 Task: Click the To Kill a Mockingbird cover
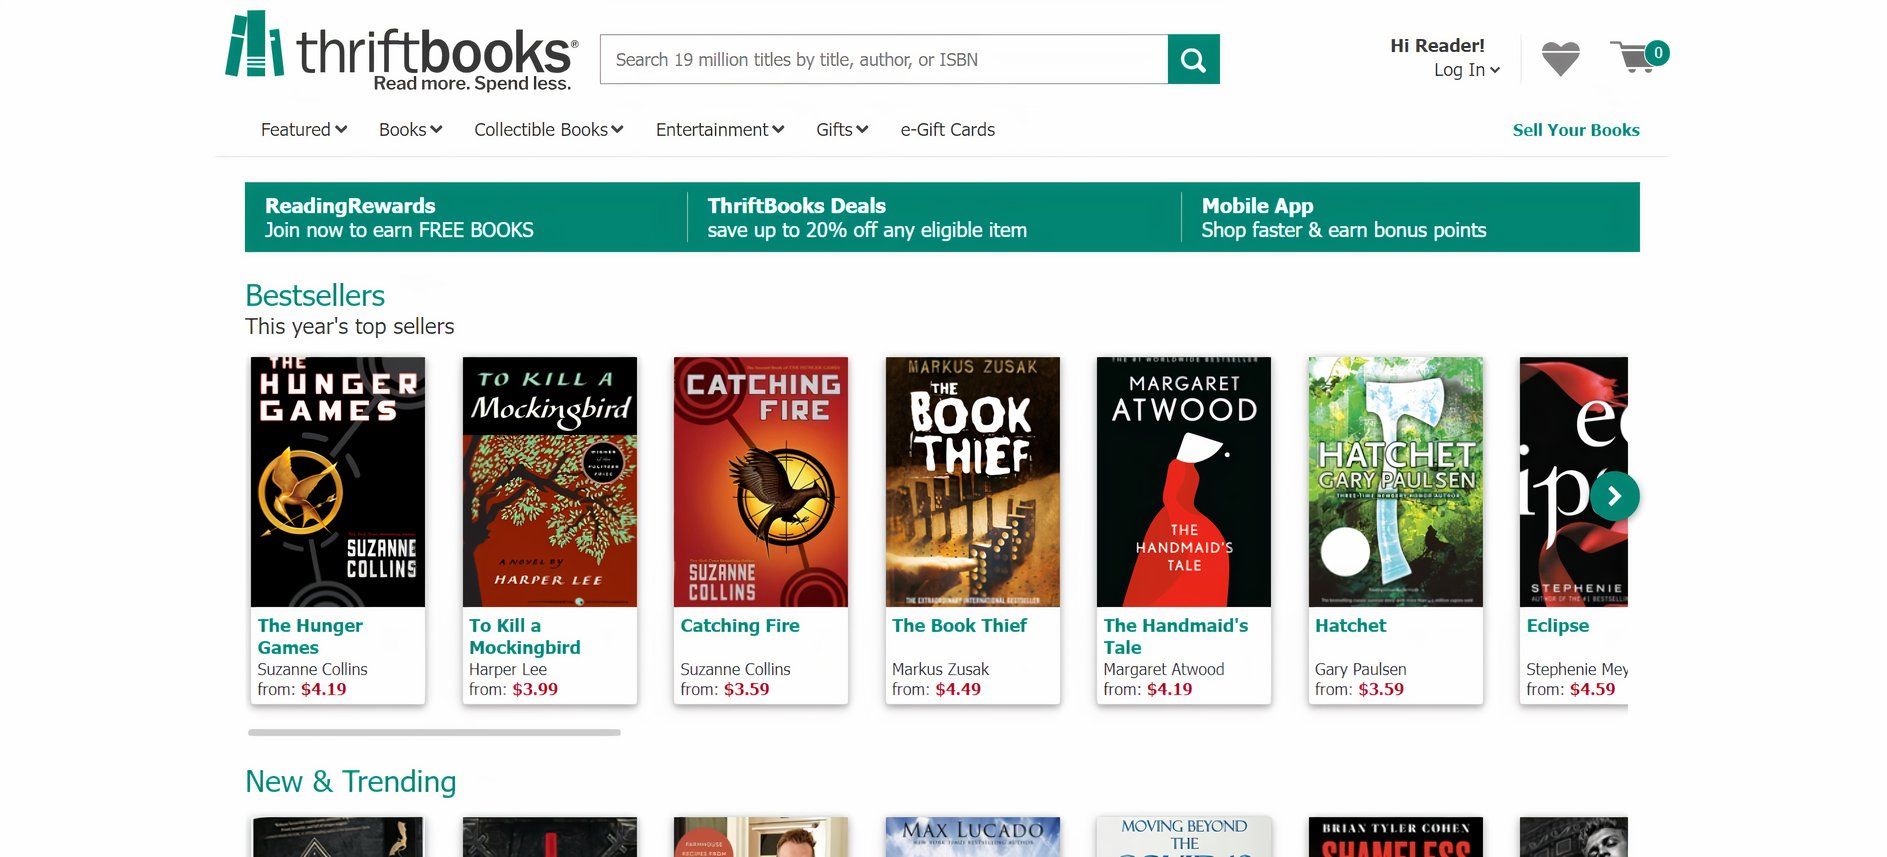pyautogui.click(x=550, y=482)
